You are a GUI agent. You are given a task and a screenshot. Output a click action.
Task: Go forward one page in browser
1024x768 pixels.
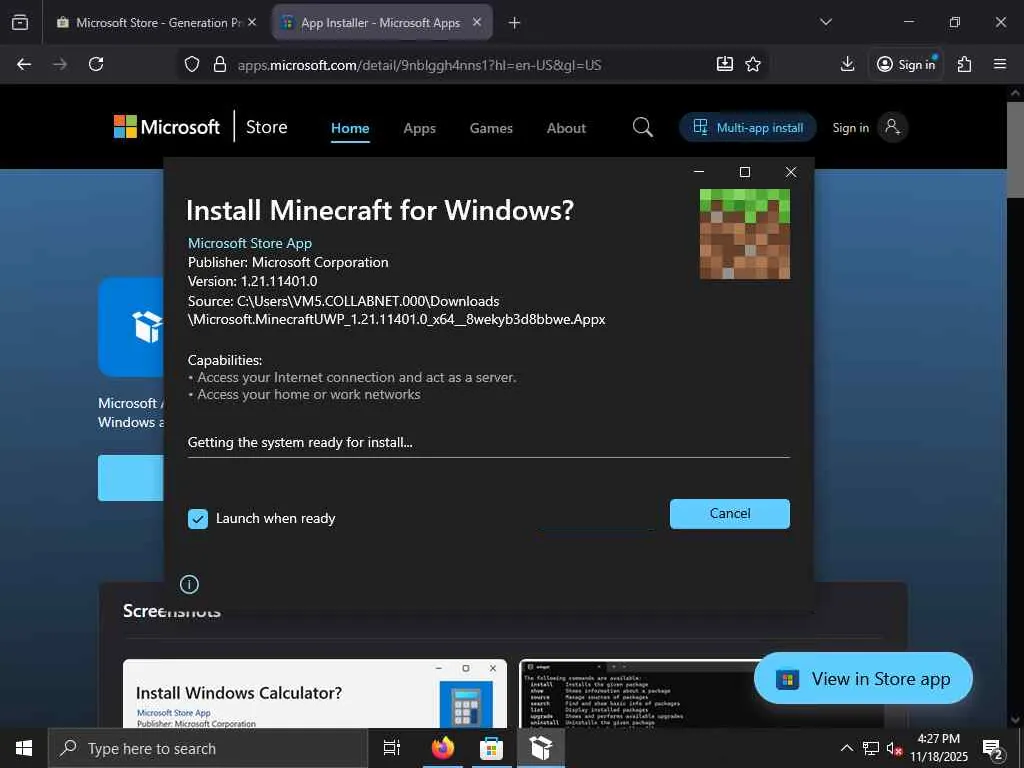60,64
